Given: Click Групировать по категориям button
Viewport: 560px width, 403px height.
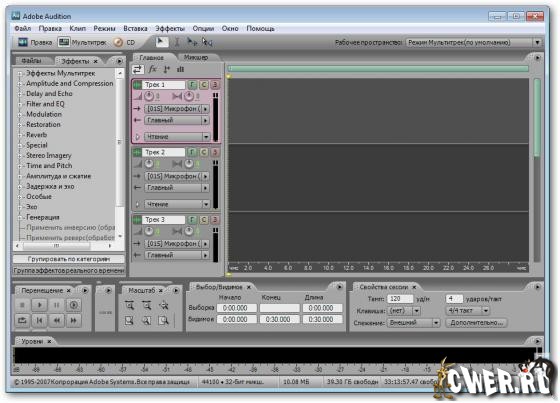Looking at the screenshot, I should coord(69,259).
